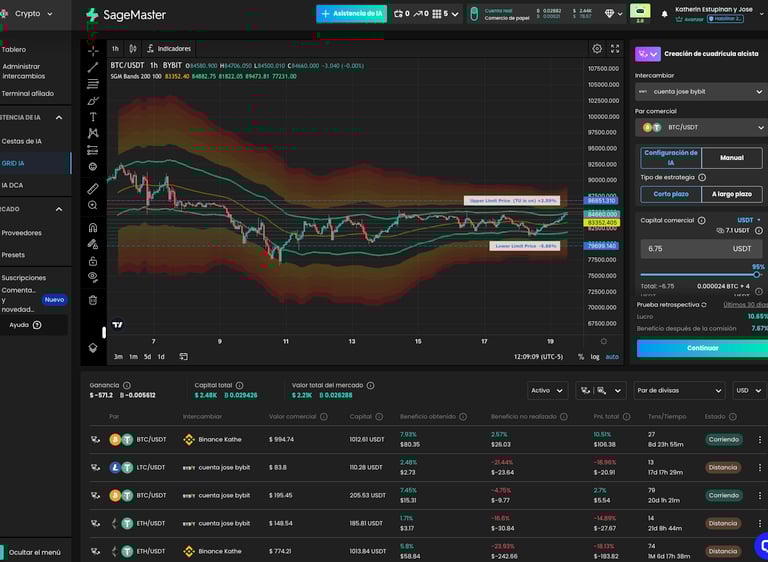The height and width of the screenshot is (562, 768).
Task: Switch to Manual configuration tab
Action: tap(732, 158)
